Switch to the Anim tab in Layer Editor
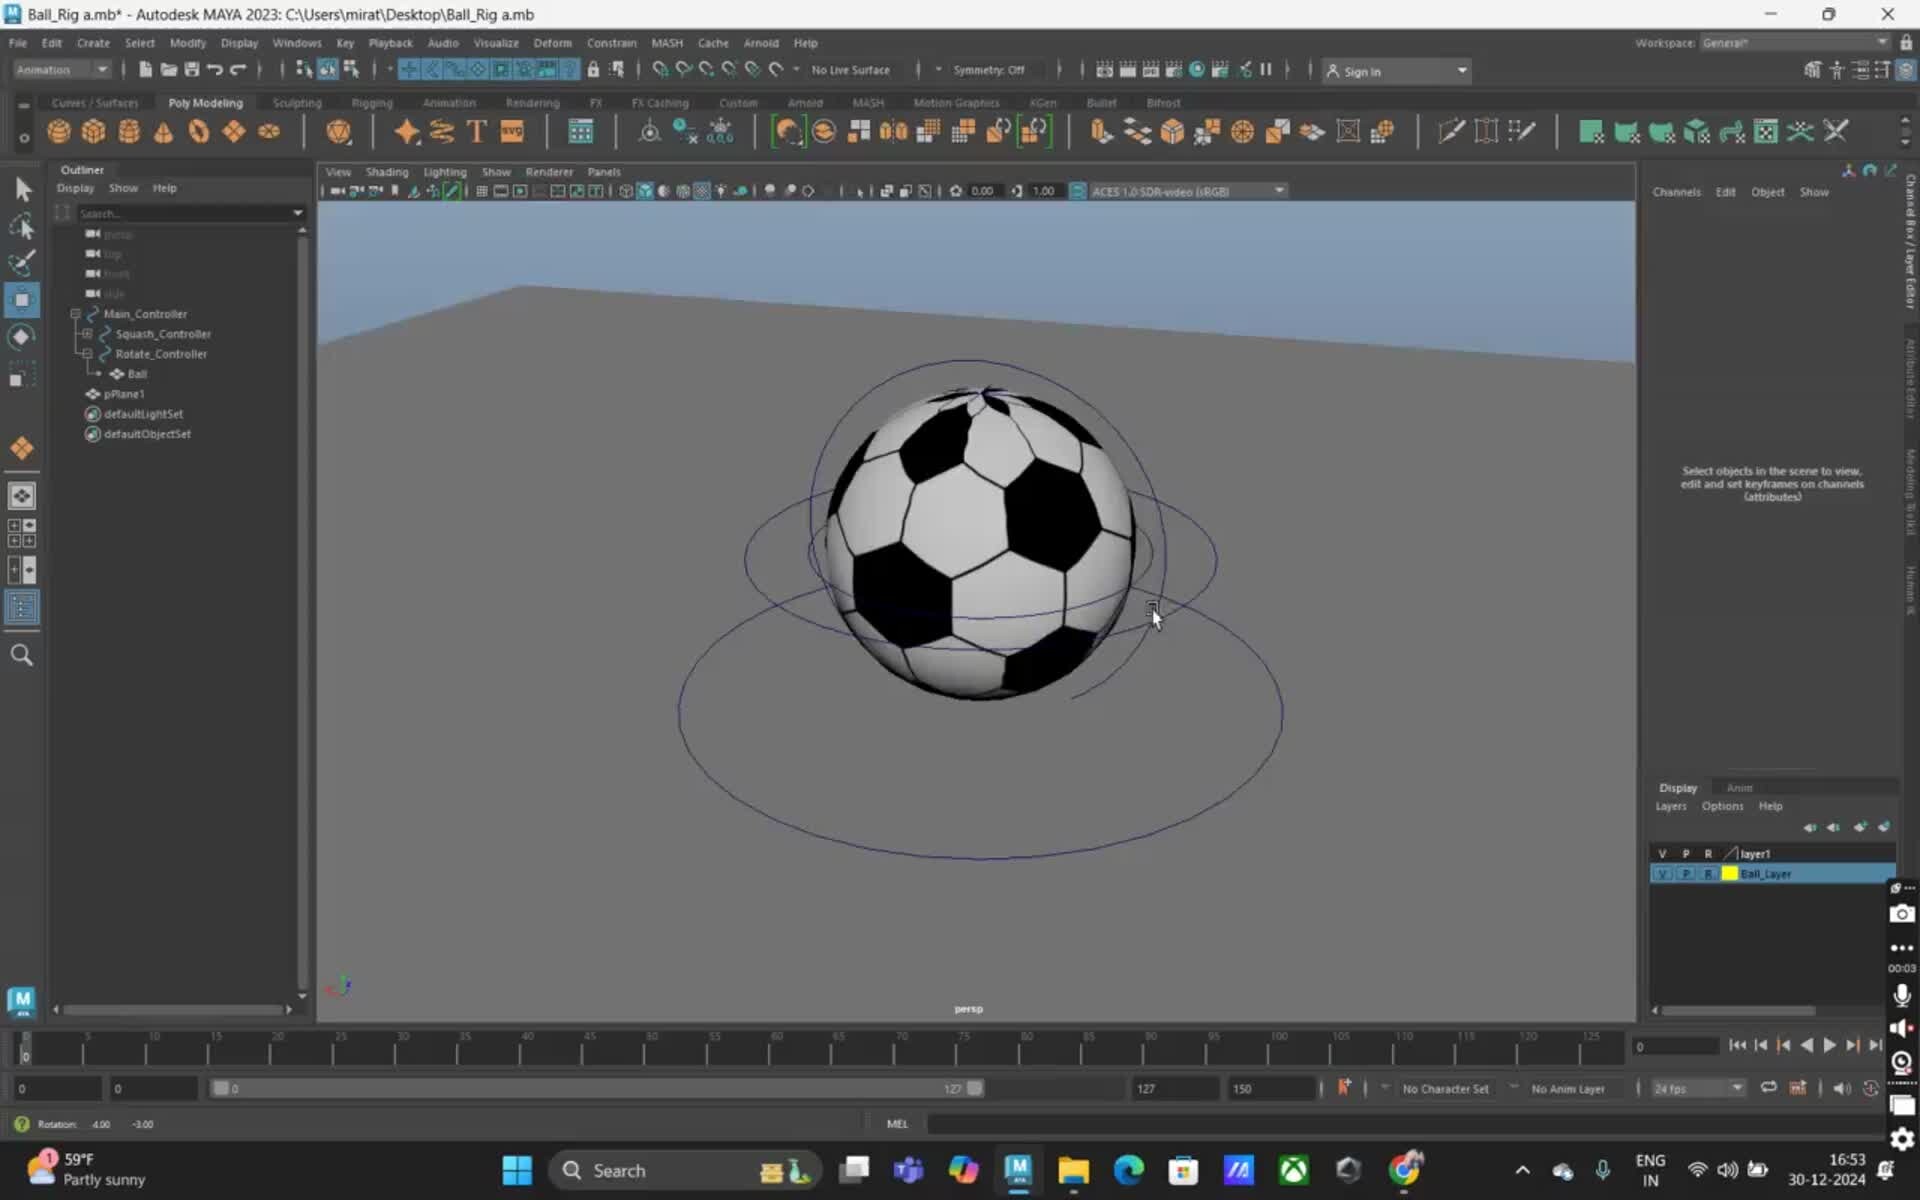The image size is (1920, 1200). [1740, 787]
